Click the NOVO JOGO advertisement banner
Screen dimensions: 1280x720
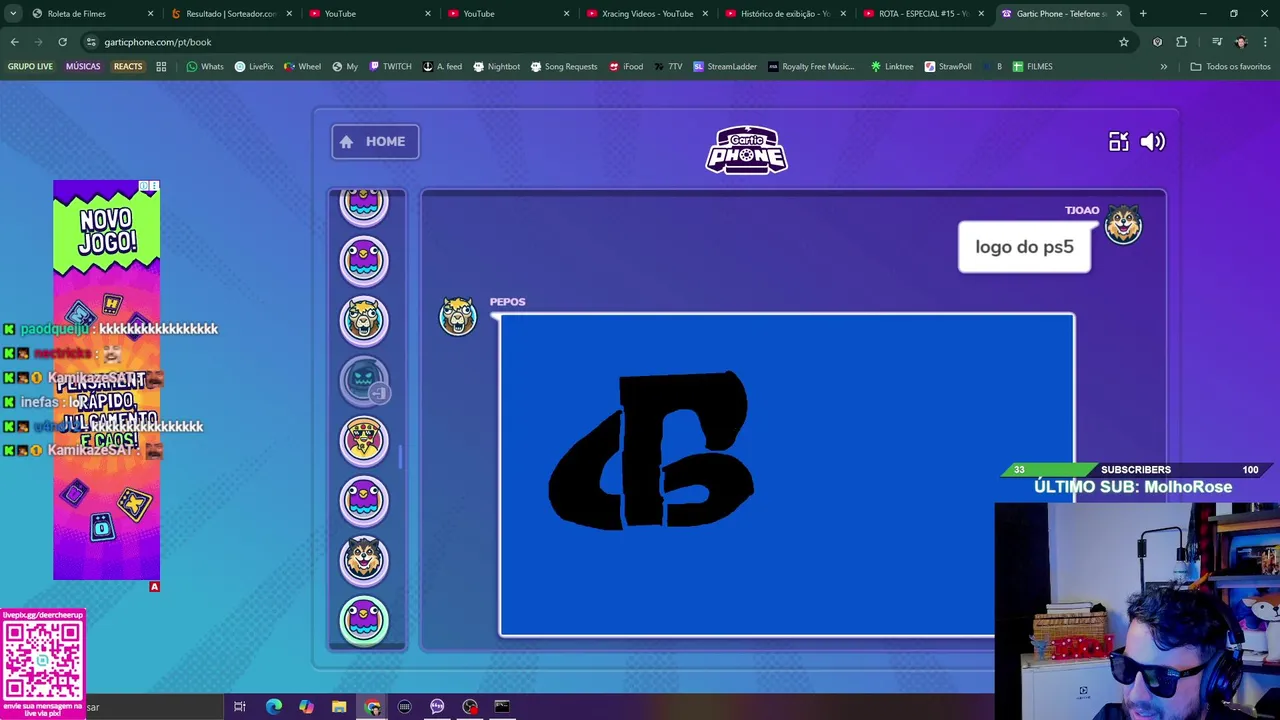[106, 380]
